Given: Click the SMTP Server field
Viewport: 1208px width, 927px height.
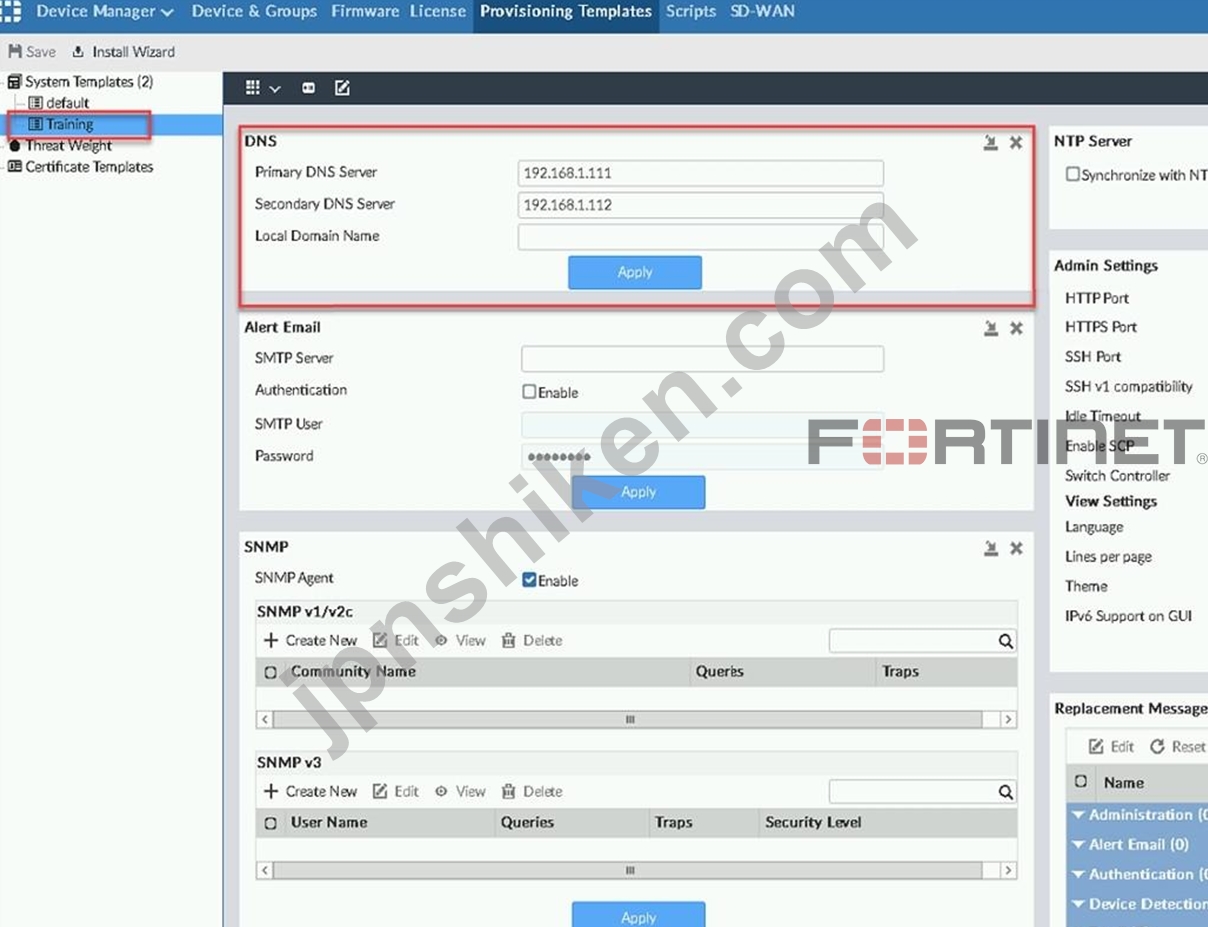Looking at the screenshot, I should point(702,359).
